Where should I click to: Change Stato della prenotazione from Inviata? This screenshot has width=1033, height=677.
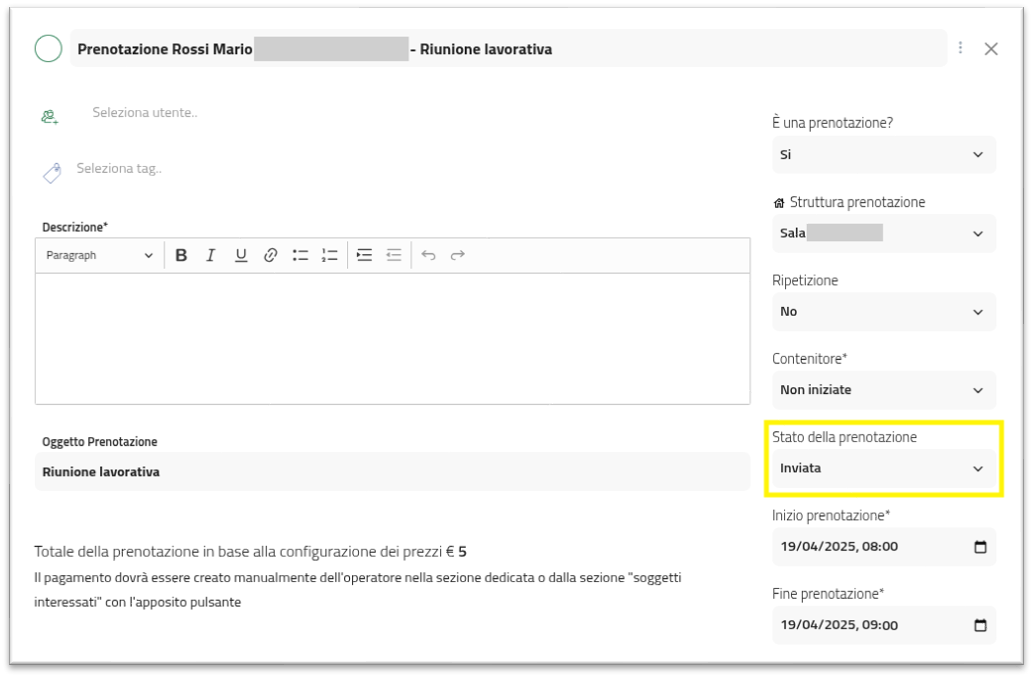(x=883, y=468)
